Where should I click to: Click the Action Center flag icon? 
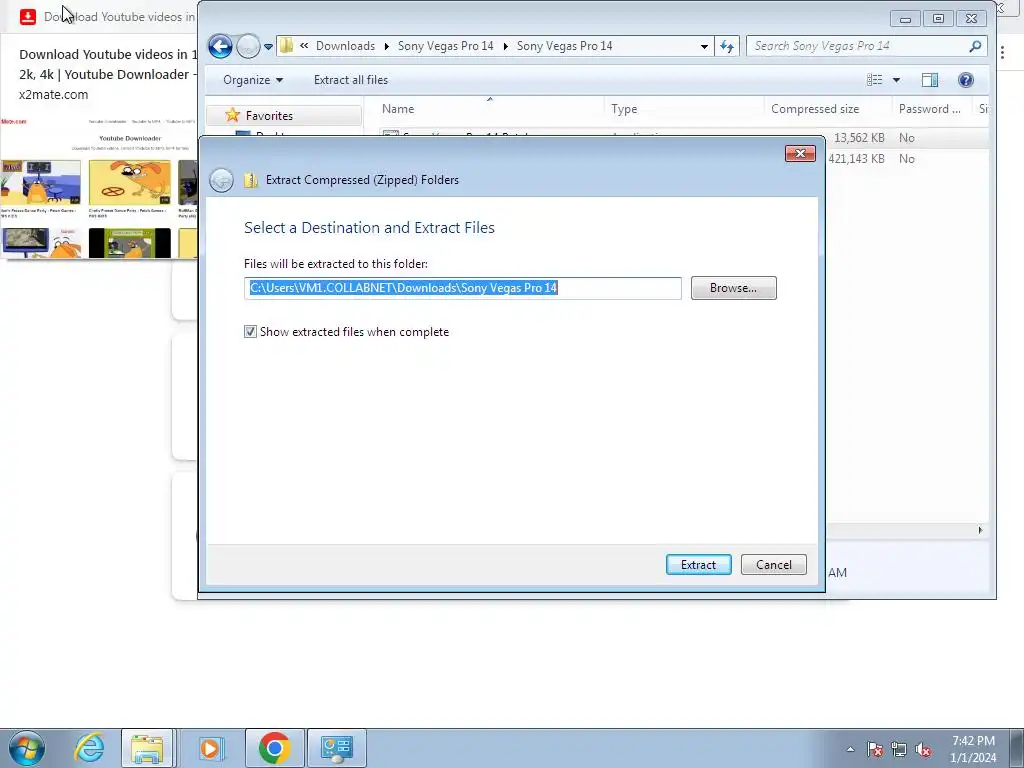874,749
